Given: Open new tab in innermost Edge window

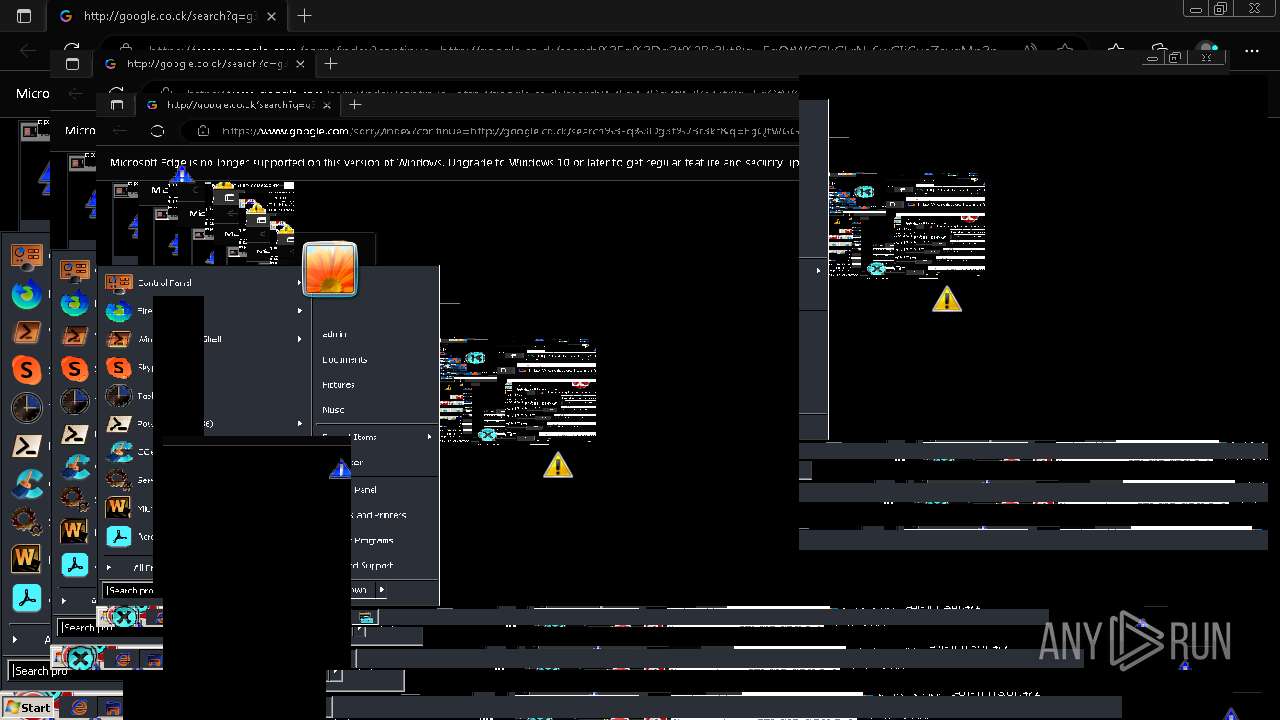Looking at the screenshot, I should (355, 104).
